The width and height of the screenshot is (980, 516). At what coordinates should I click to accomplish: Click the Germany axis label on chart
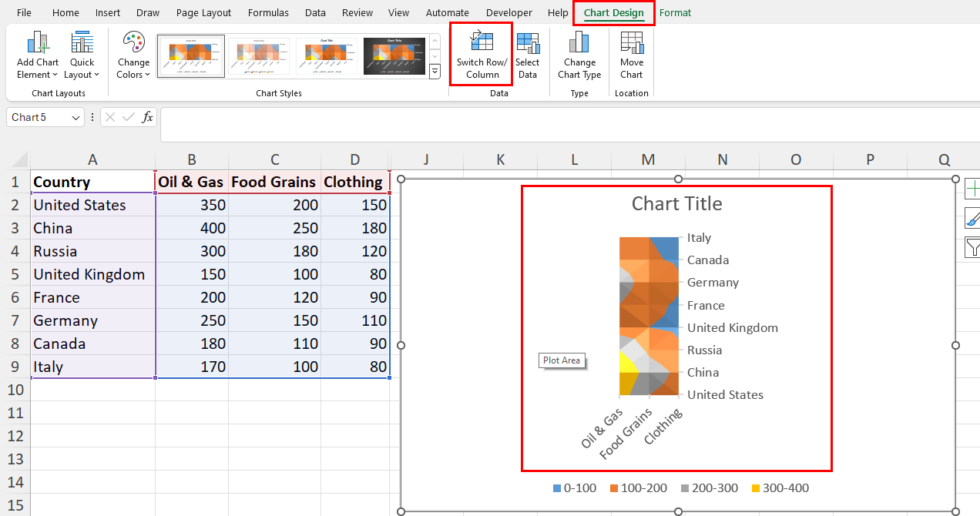pyautogui.click(x=712, y=282)
